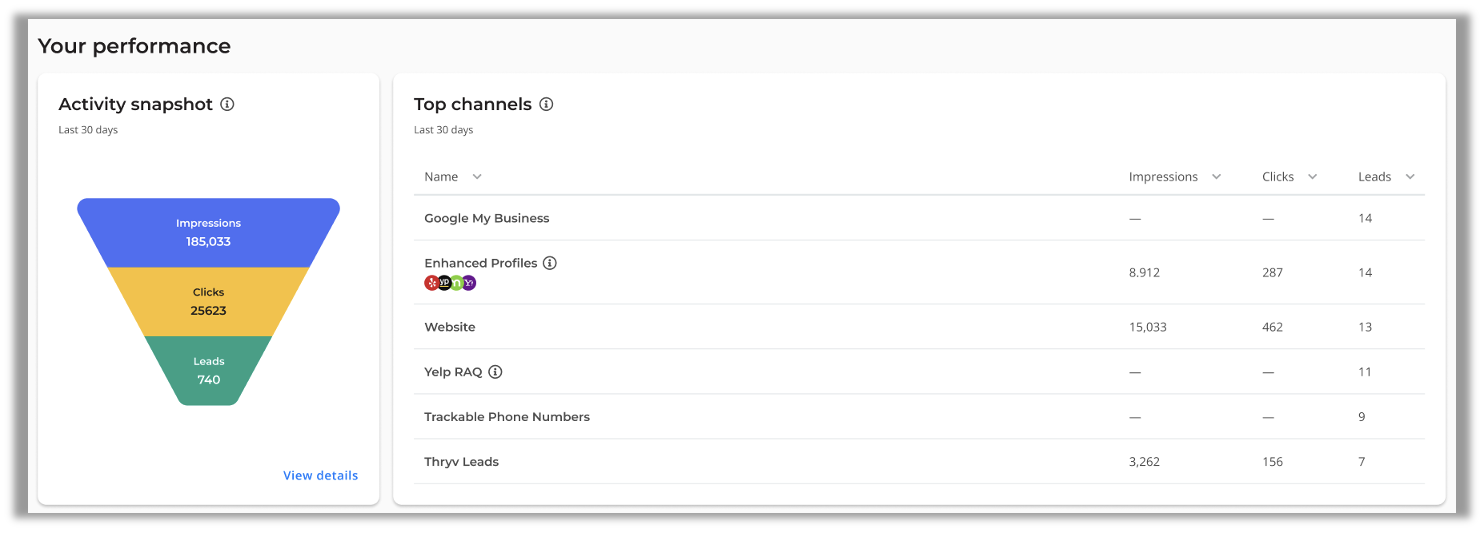Sort by the Leads column arrow
The height and width of the screenshot is (534, 1482).
tap(1410, 177)
